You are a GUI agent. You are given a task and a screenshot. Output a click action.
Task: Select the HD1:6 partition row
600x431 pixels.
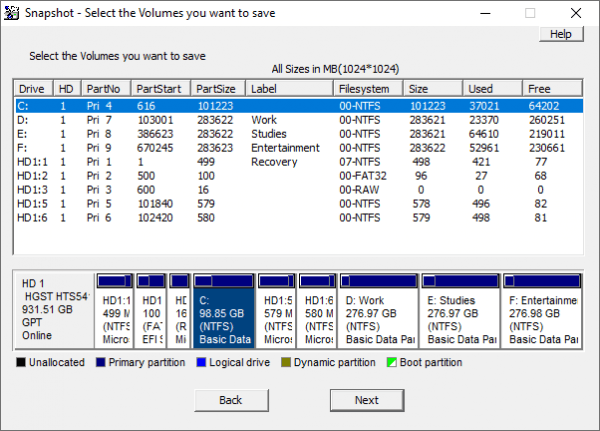(x=299, y=218)
